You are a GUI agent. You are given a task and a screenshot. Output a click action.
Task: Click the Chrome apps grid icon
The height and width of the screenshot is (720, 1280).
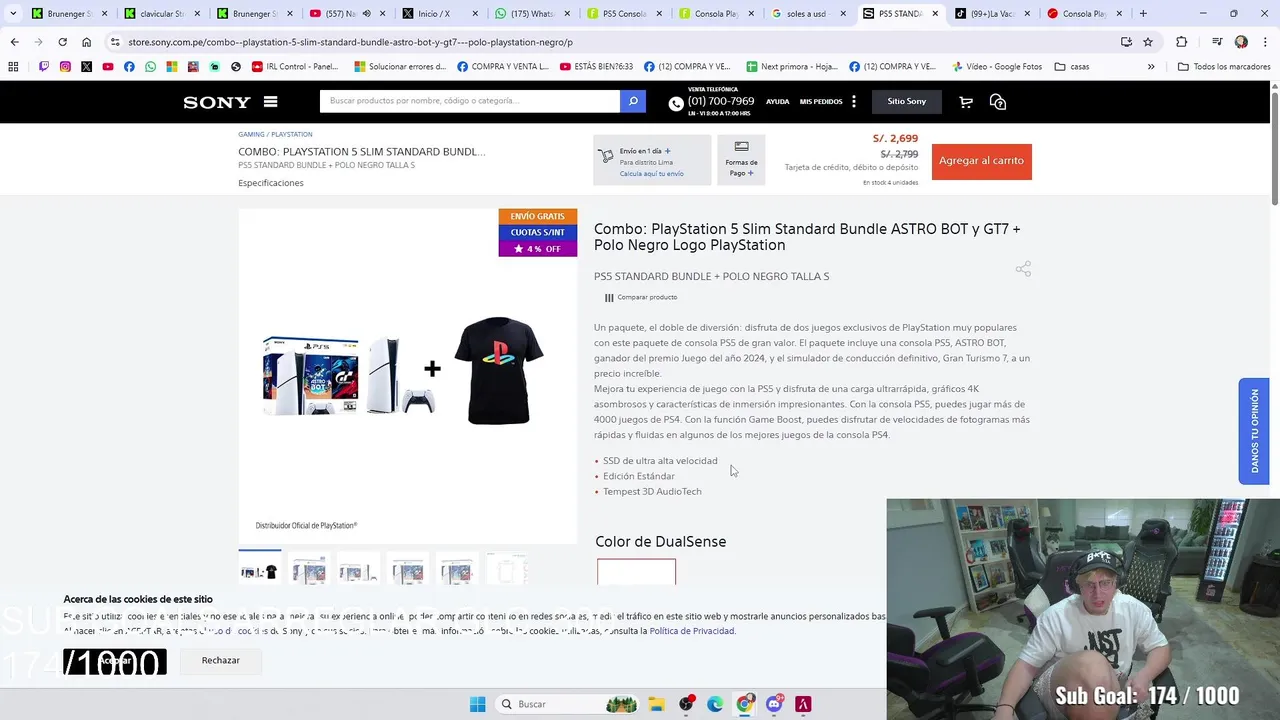pyautogui.click(x=13, y=66)
